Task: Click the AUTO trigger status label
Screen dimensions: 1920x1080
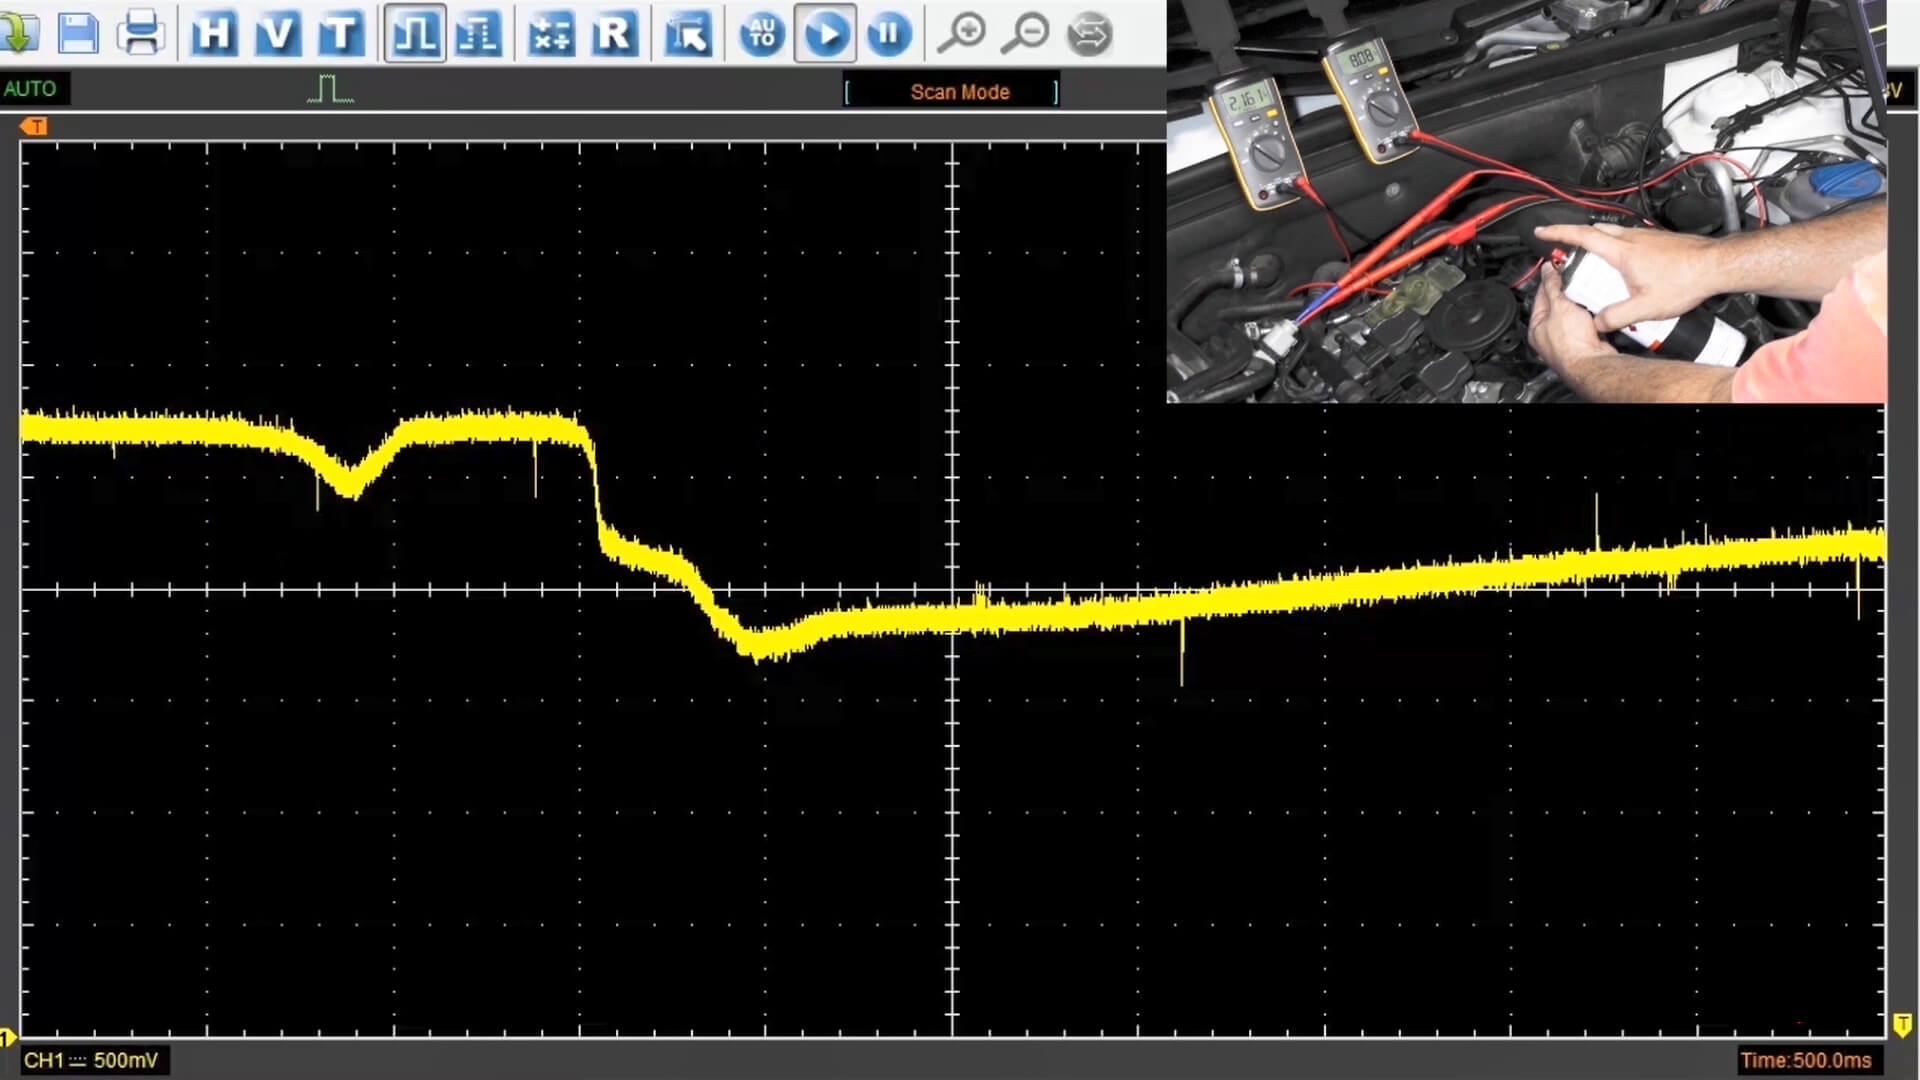Action: pyautogui.click(x=30, y=89)
